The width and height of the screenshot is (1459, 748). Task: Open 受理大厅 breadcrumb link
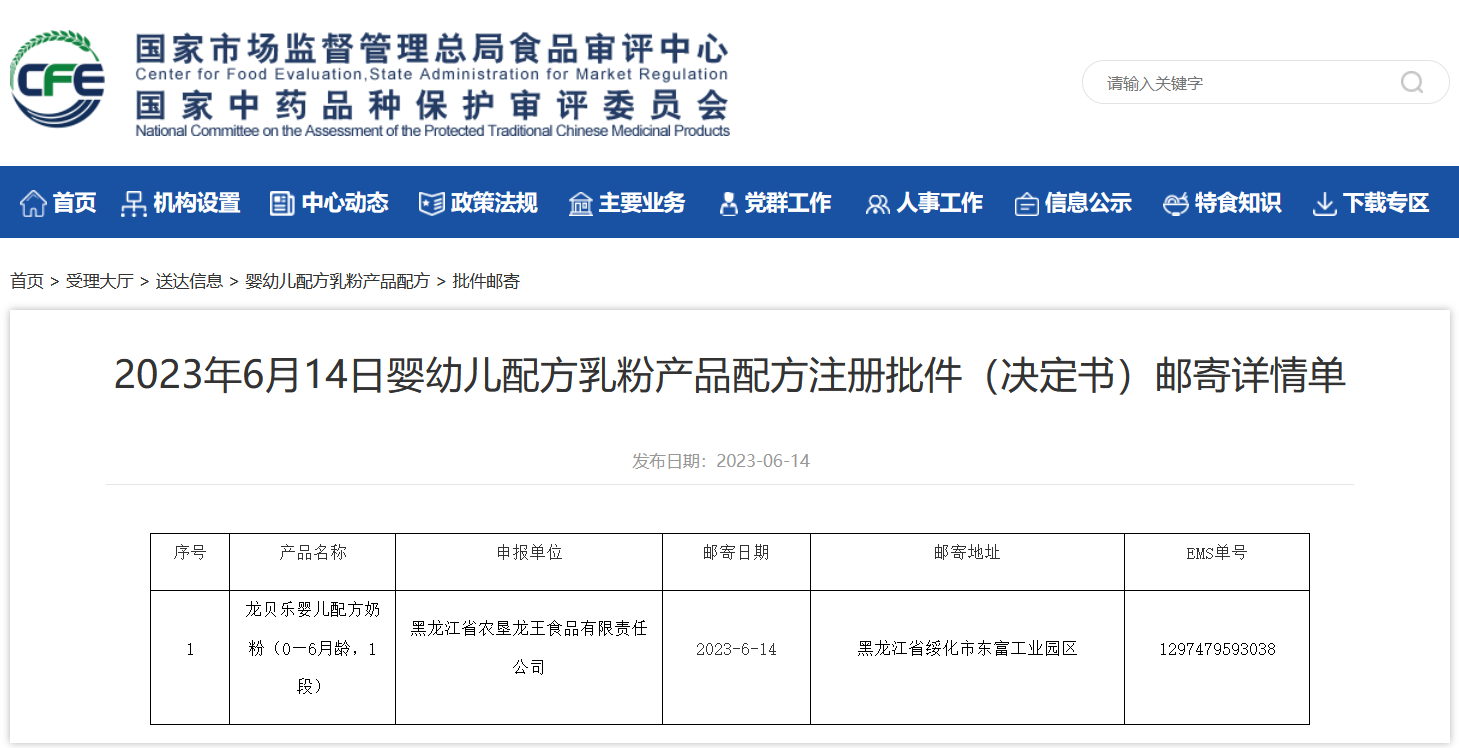click(99, 281)
